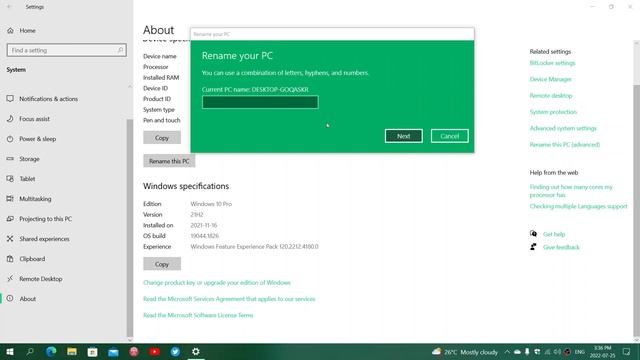The image size is (640, 360).
Task: Copy the device specifications
Action: coord(162,138)
